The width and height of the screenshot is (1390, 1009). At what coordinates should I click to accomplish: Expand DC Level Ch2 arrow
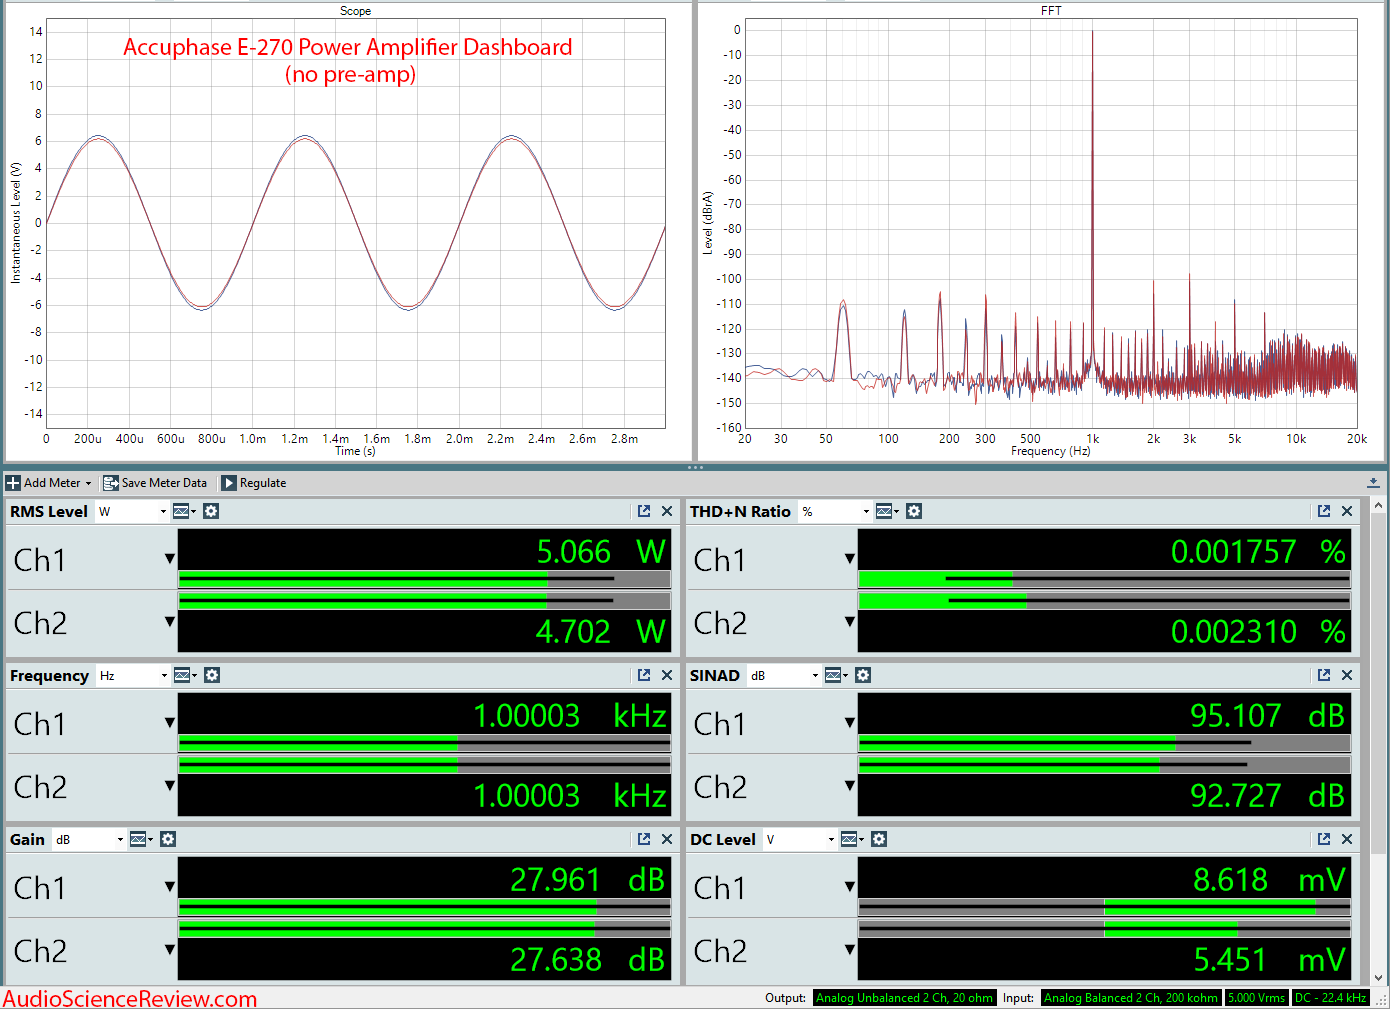850,950
